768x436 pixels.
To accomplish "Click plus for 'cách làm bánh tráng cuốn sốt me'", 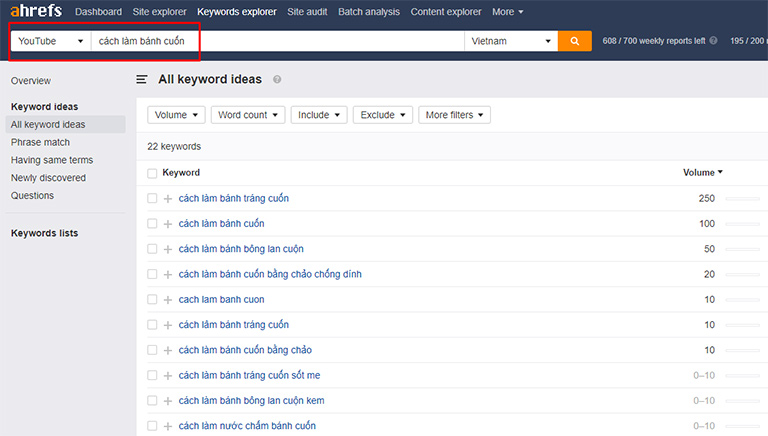I will coord(168,376).
